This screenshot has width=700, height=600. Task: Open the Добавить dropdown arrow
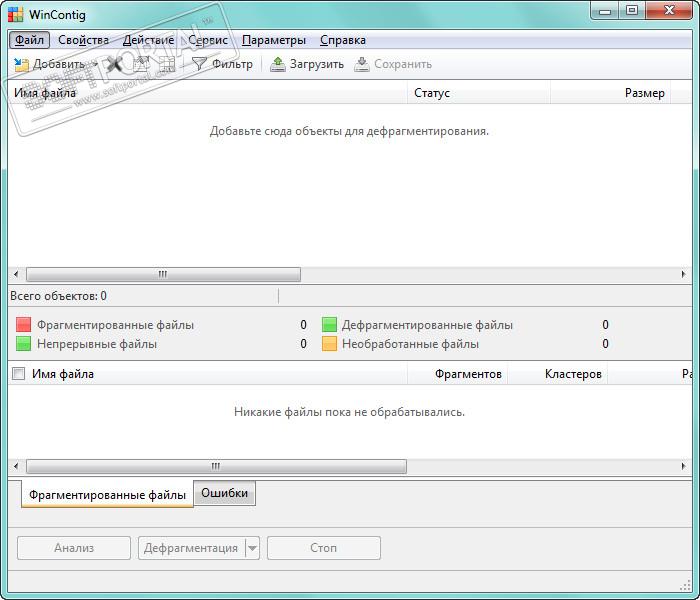coord(95,64)
